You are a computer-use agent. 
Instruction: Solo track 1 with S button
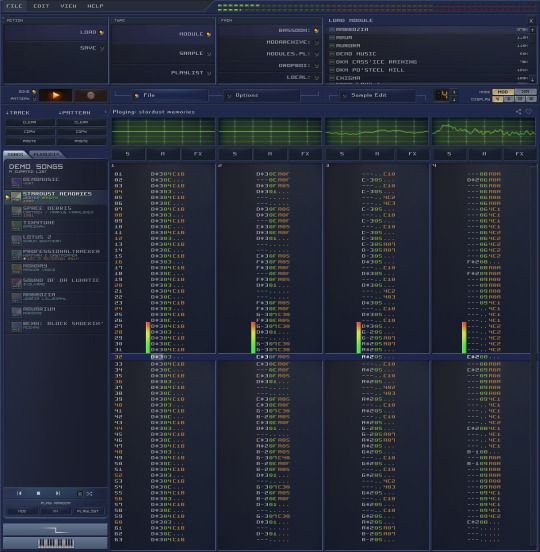pos(128,154)
